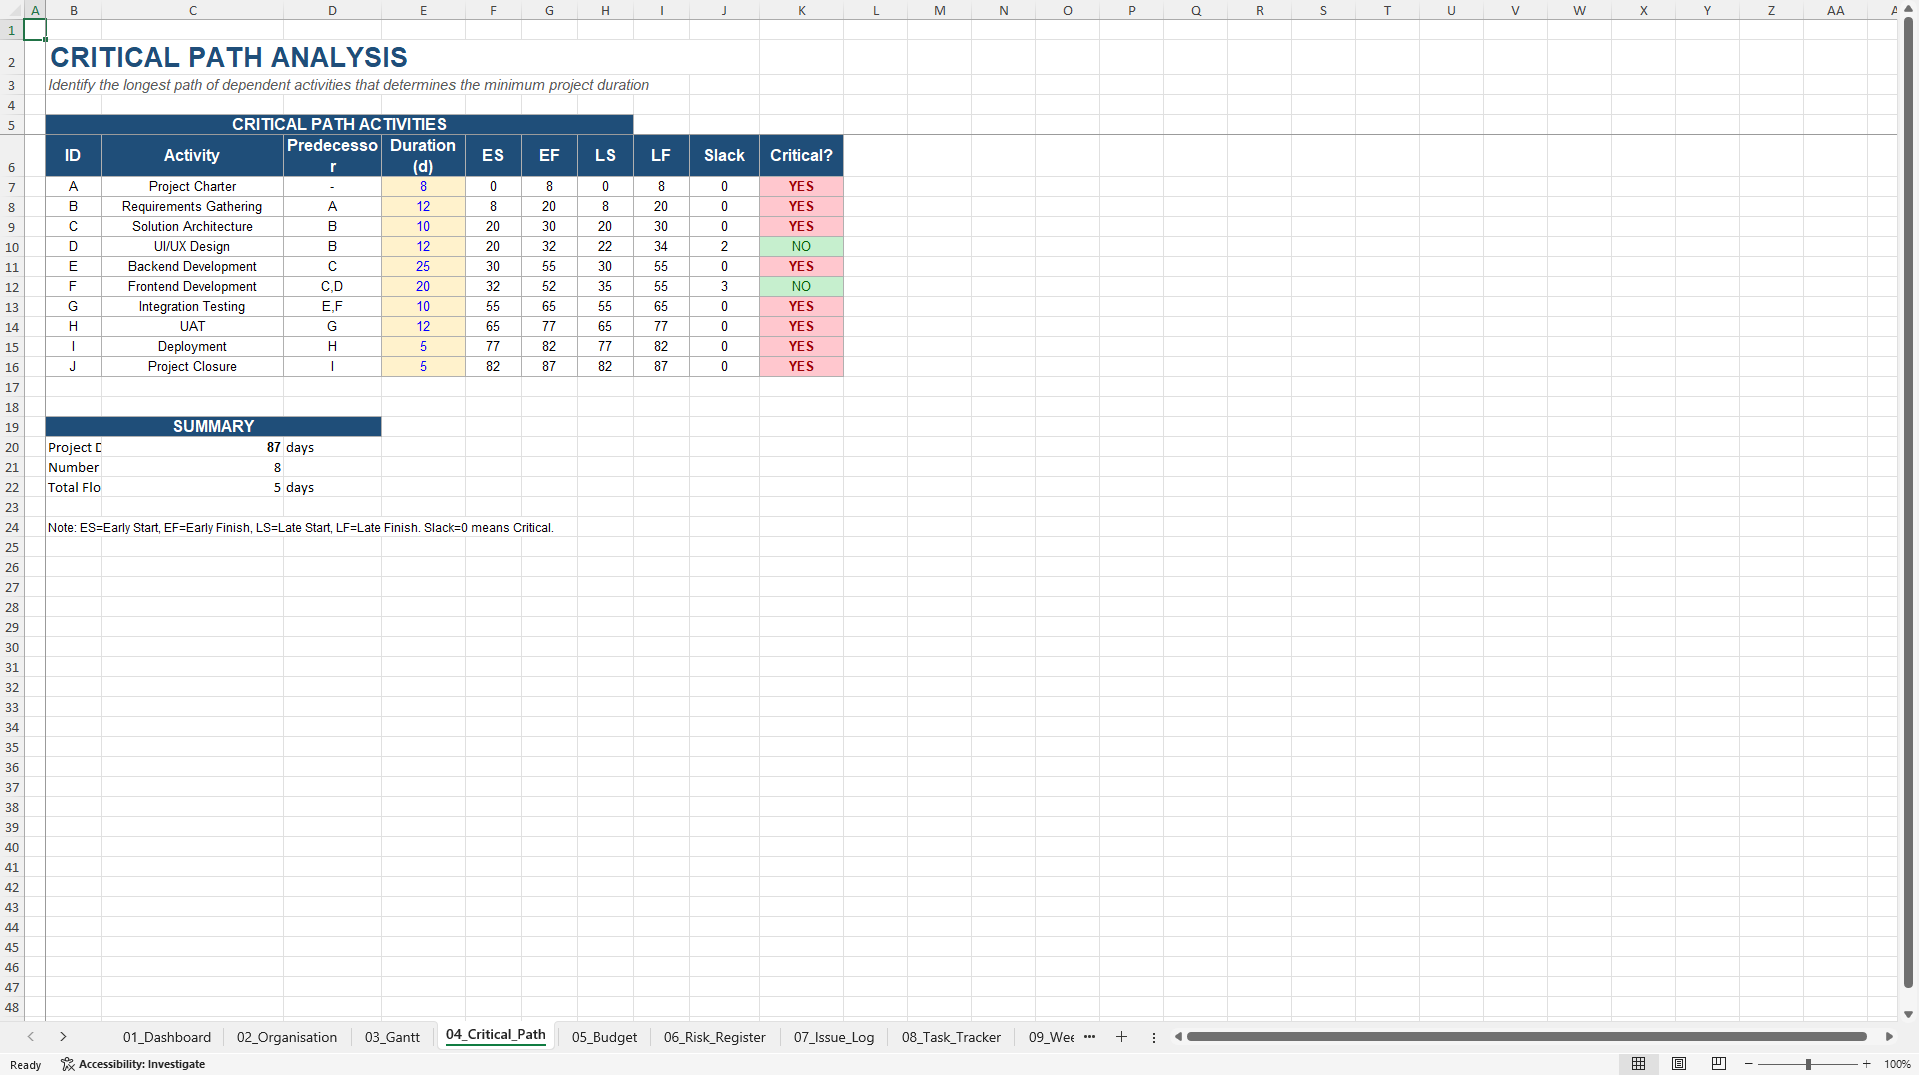Show next sheet tabs arrow
This screenshot has width=1919, height=1075.
coord(63,1037)
